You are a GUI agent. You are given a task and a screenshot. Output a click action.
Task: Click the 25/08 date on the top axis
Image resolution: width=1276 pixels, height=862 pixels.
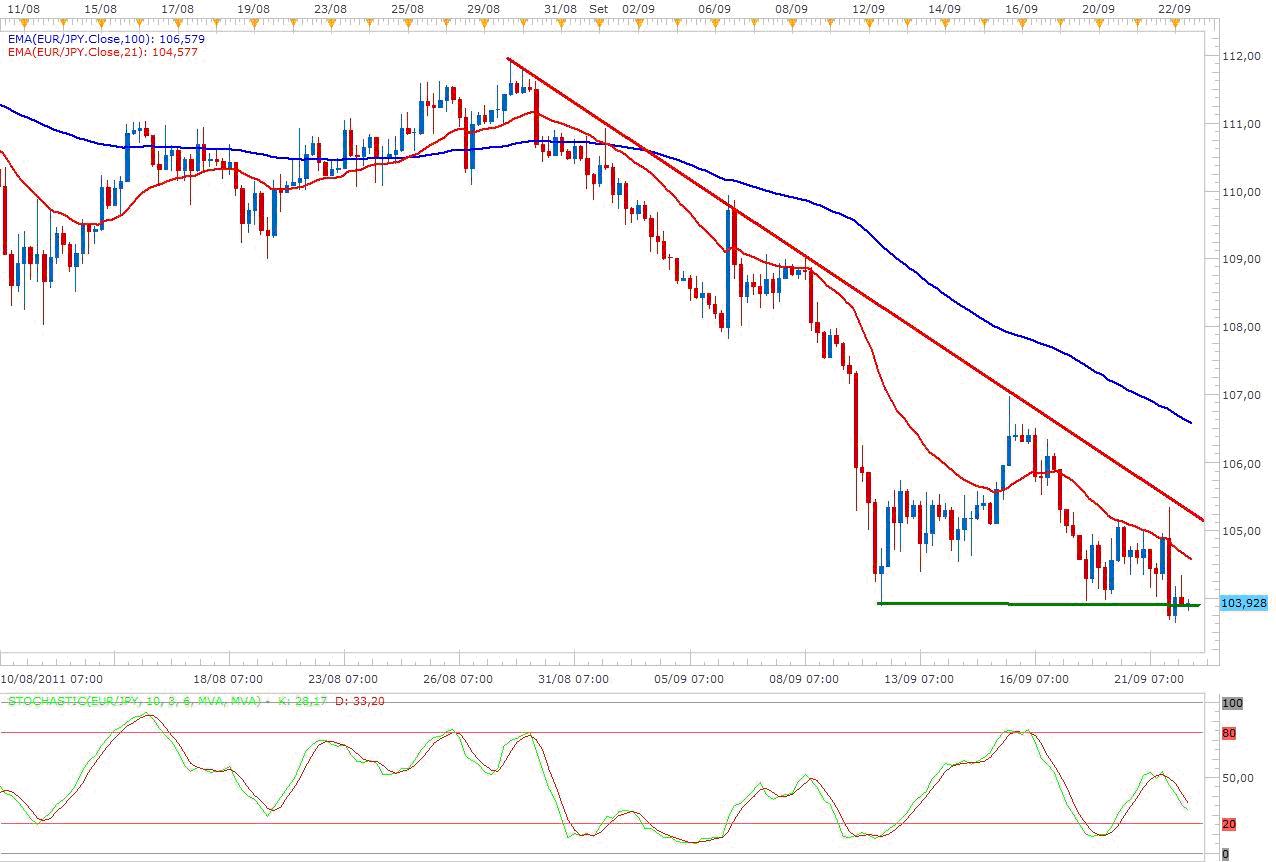pos(407,7)
